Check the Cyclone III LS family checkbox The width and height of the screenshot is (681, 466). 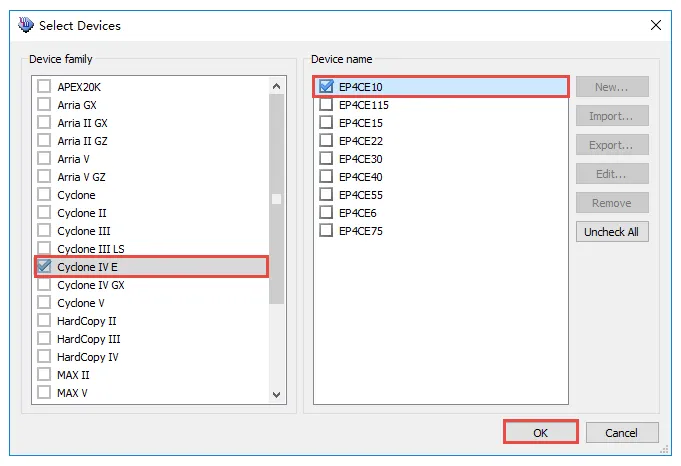pyautogui.click(x=44, y=248)
